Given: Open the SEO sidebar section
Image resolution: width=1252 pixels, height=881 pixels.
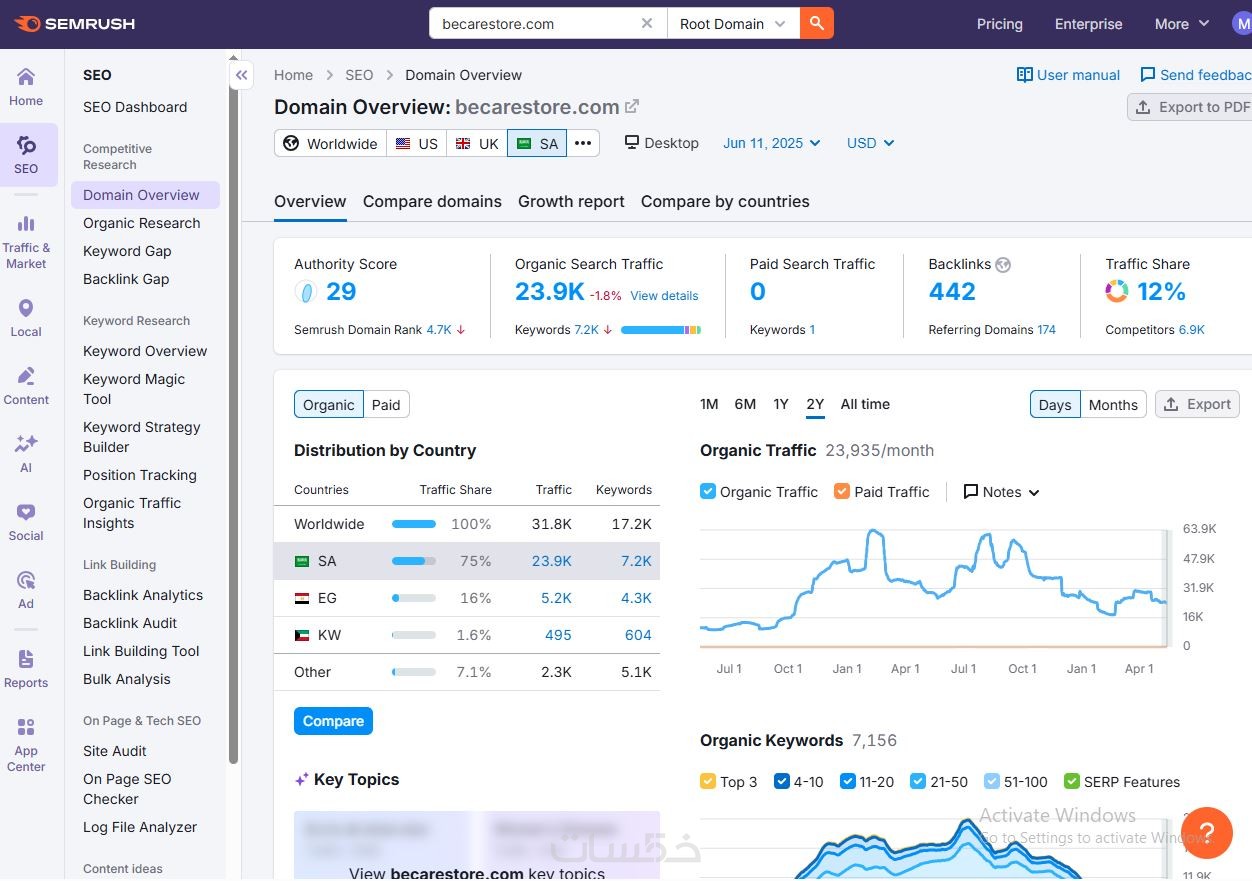Looking at the screenshot, I should pyautogui.click(x=26, y=155).
